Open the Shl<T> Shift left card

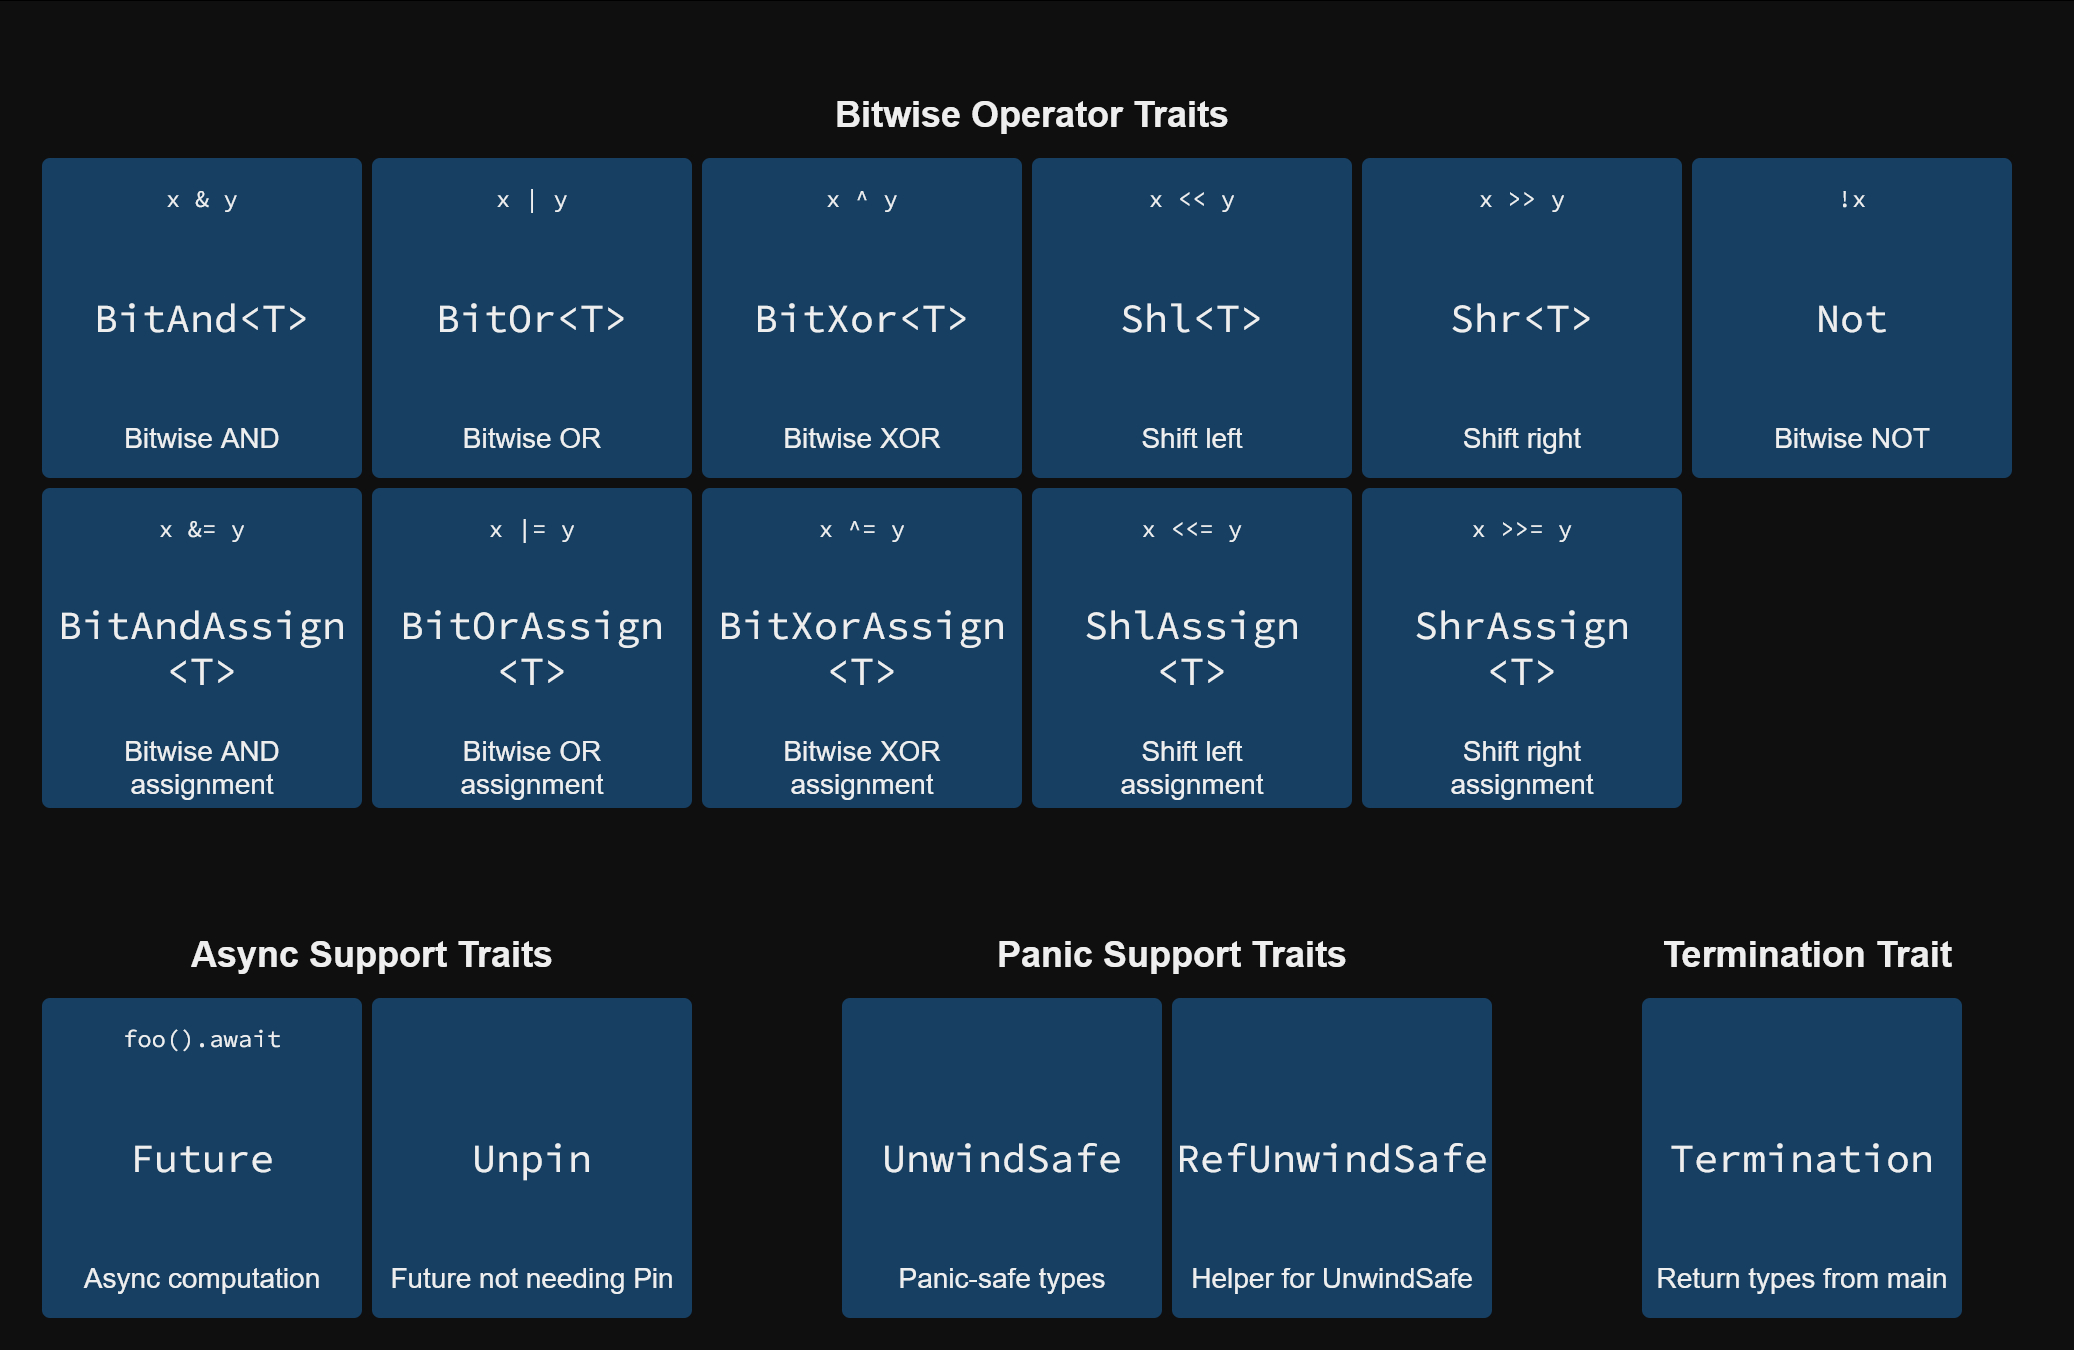tap(1192, 318)
